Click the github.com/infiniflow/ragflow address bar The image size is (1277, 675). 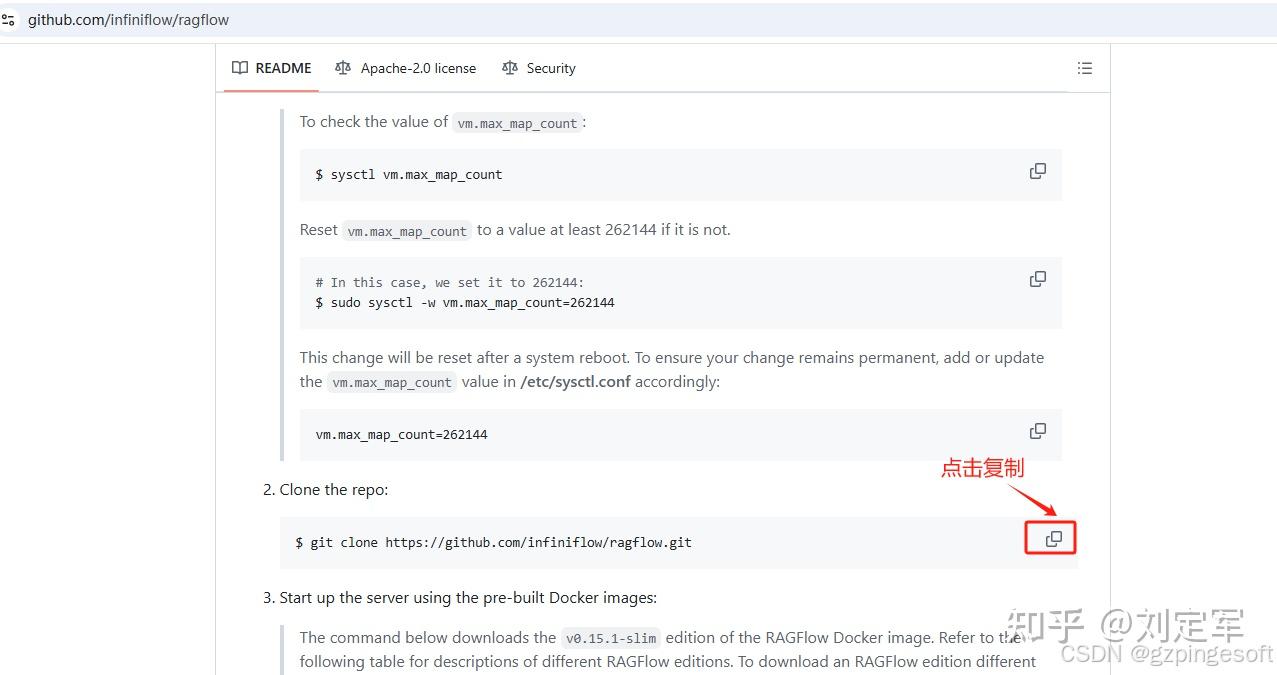point(128,20)
